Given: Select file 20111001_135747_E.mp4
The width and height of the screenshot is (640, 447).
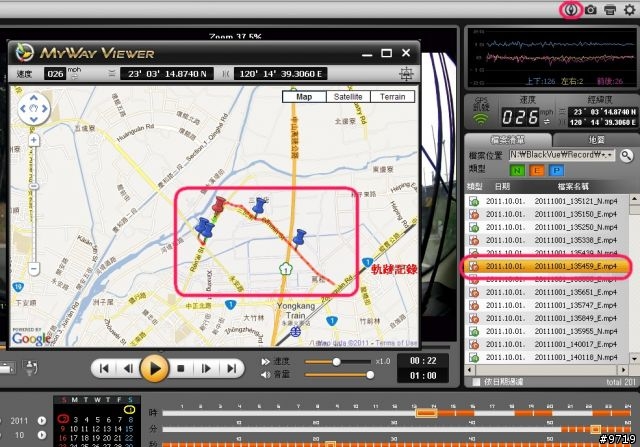Looking at the screenshot, I should click(547, 305).
